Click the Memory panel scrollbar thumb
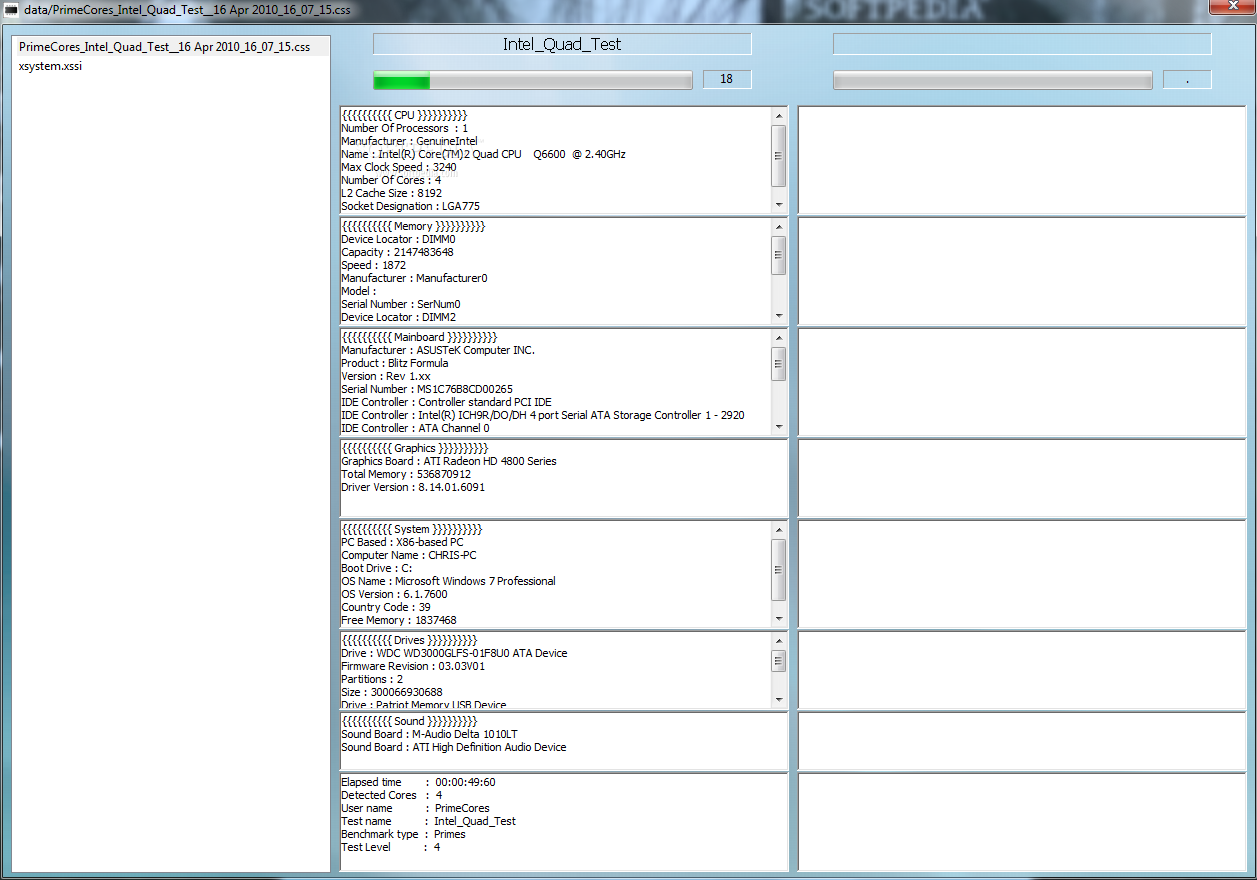Viewport: 1257px width, 880px height. click(x=779, y=255)
